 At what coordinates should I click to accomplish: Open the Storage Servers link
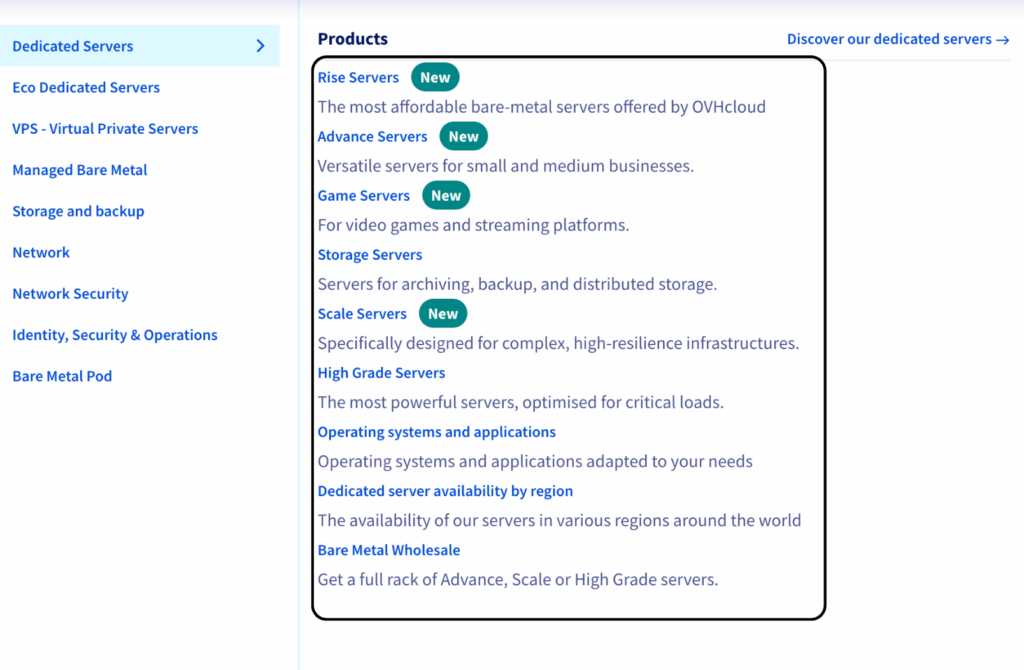coord(370,254)
